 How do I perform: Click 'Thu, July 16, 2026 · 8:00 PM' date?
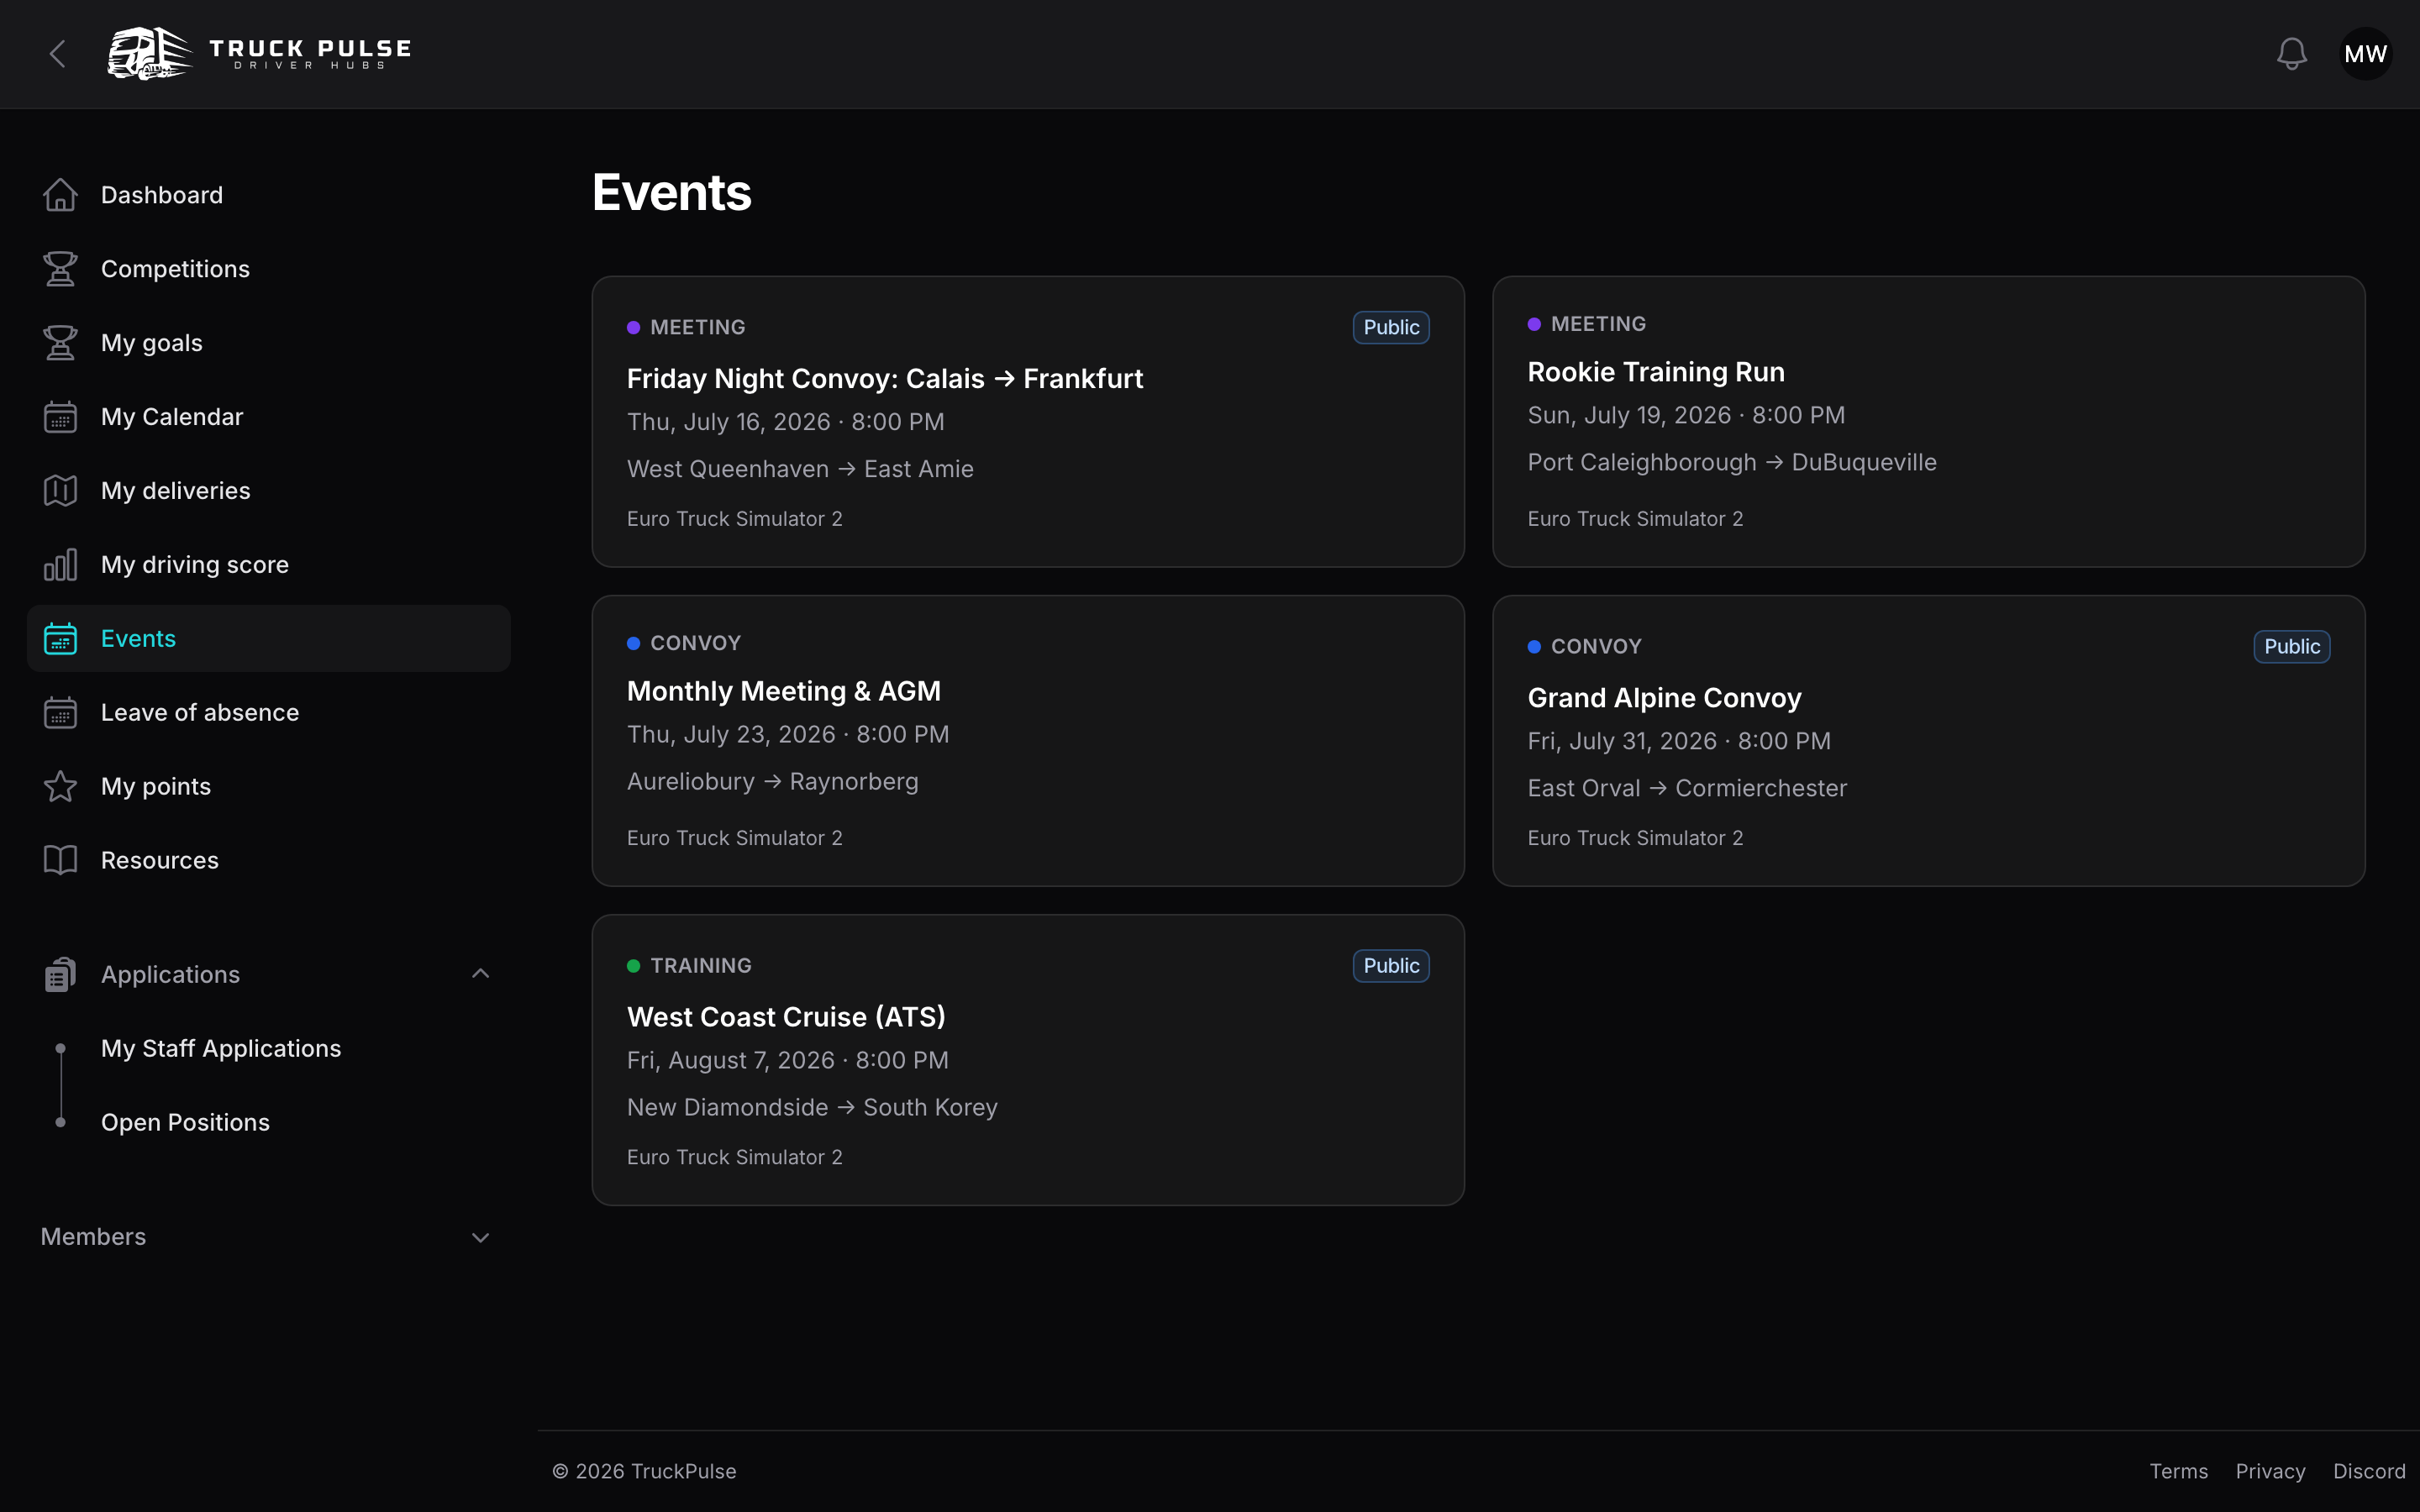pos(785,422)
